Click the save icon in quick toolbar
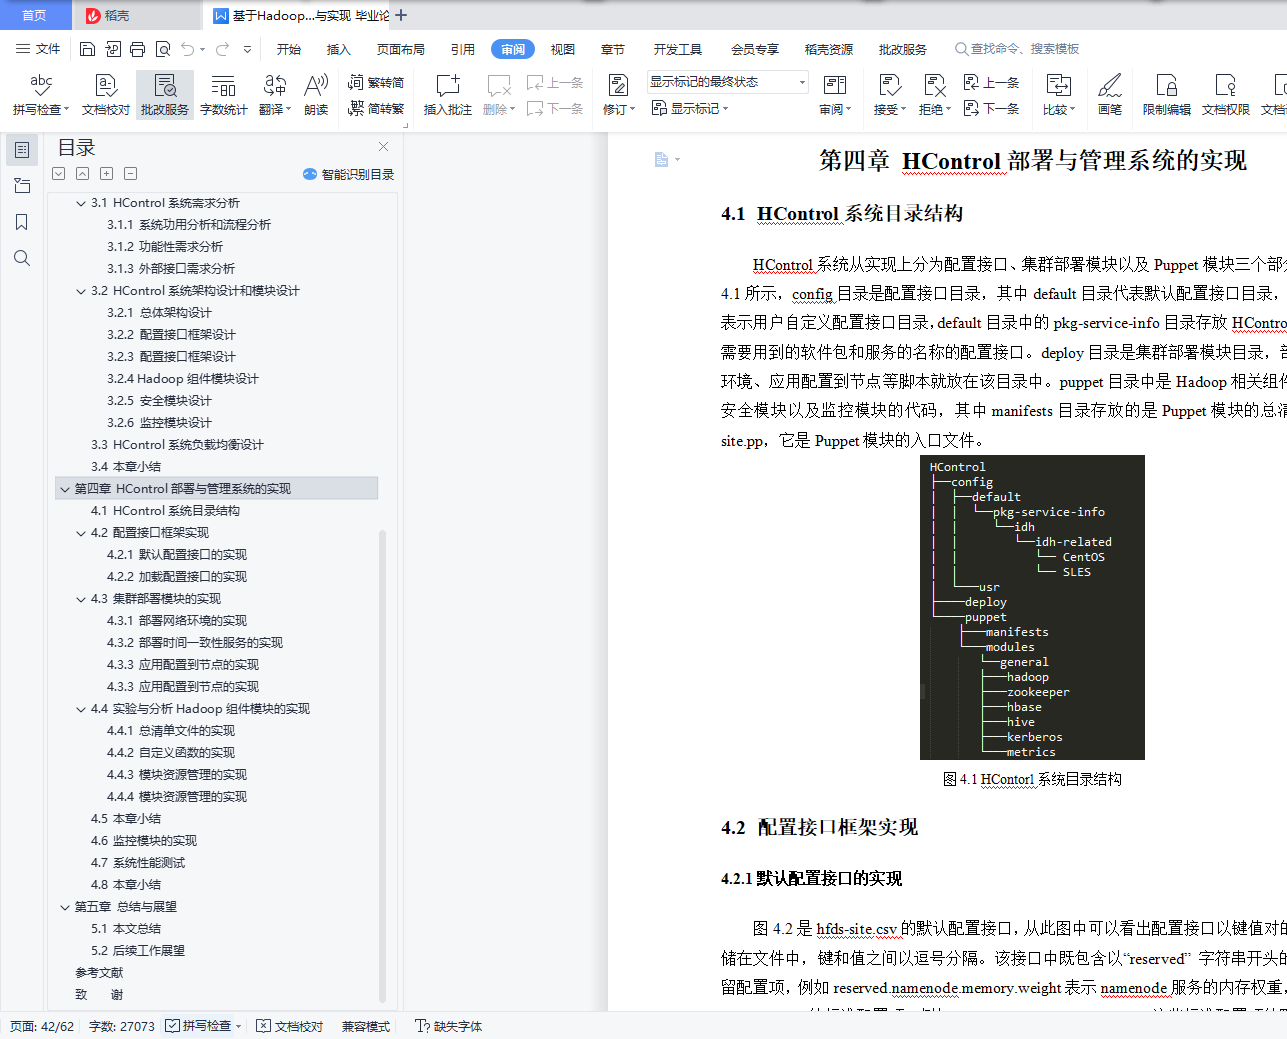Viewport: 1287px width, 1039px height. click(x=87, y=49)
